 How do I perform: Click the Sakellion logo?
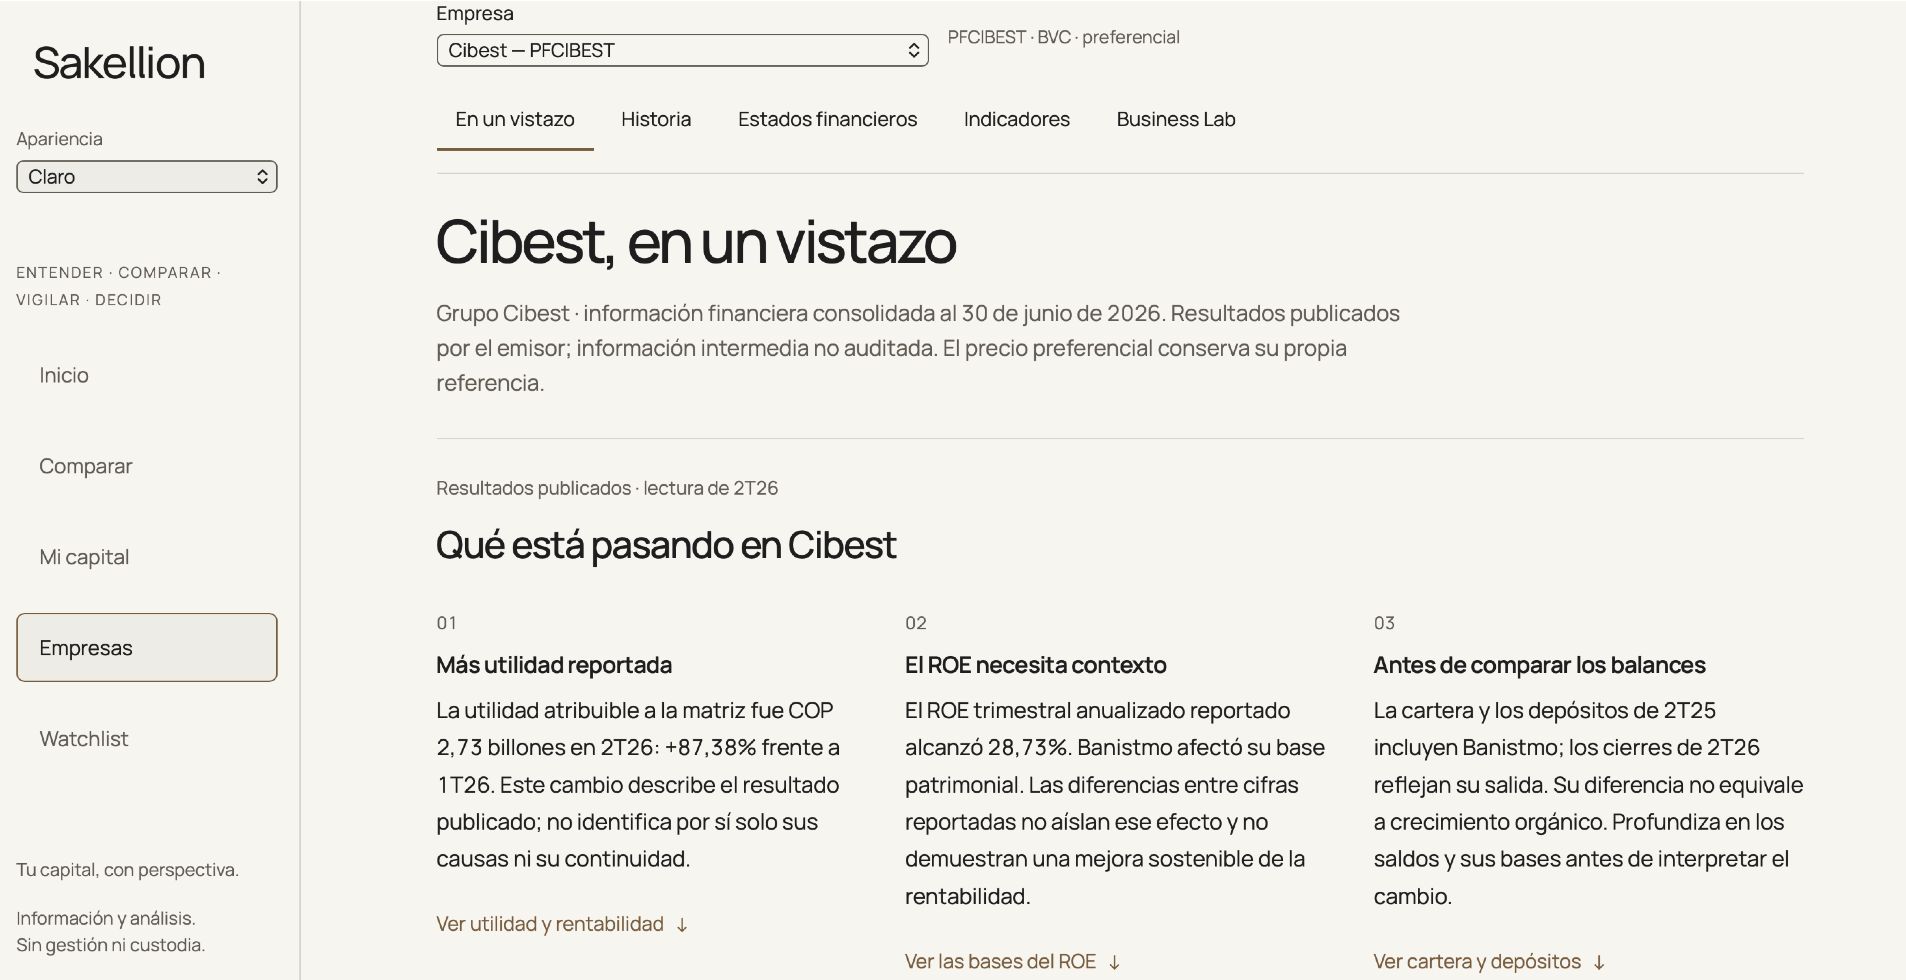click(x=119, y=63)
